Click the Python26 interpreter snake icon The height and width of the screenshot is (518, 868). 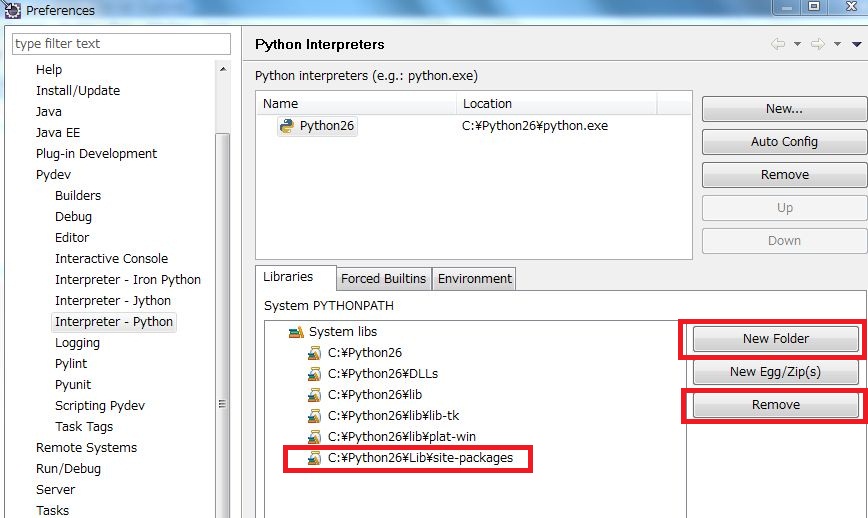(287, 126)
